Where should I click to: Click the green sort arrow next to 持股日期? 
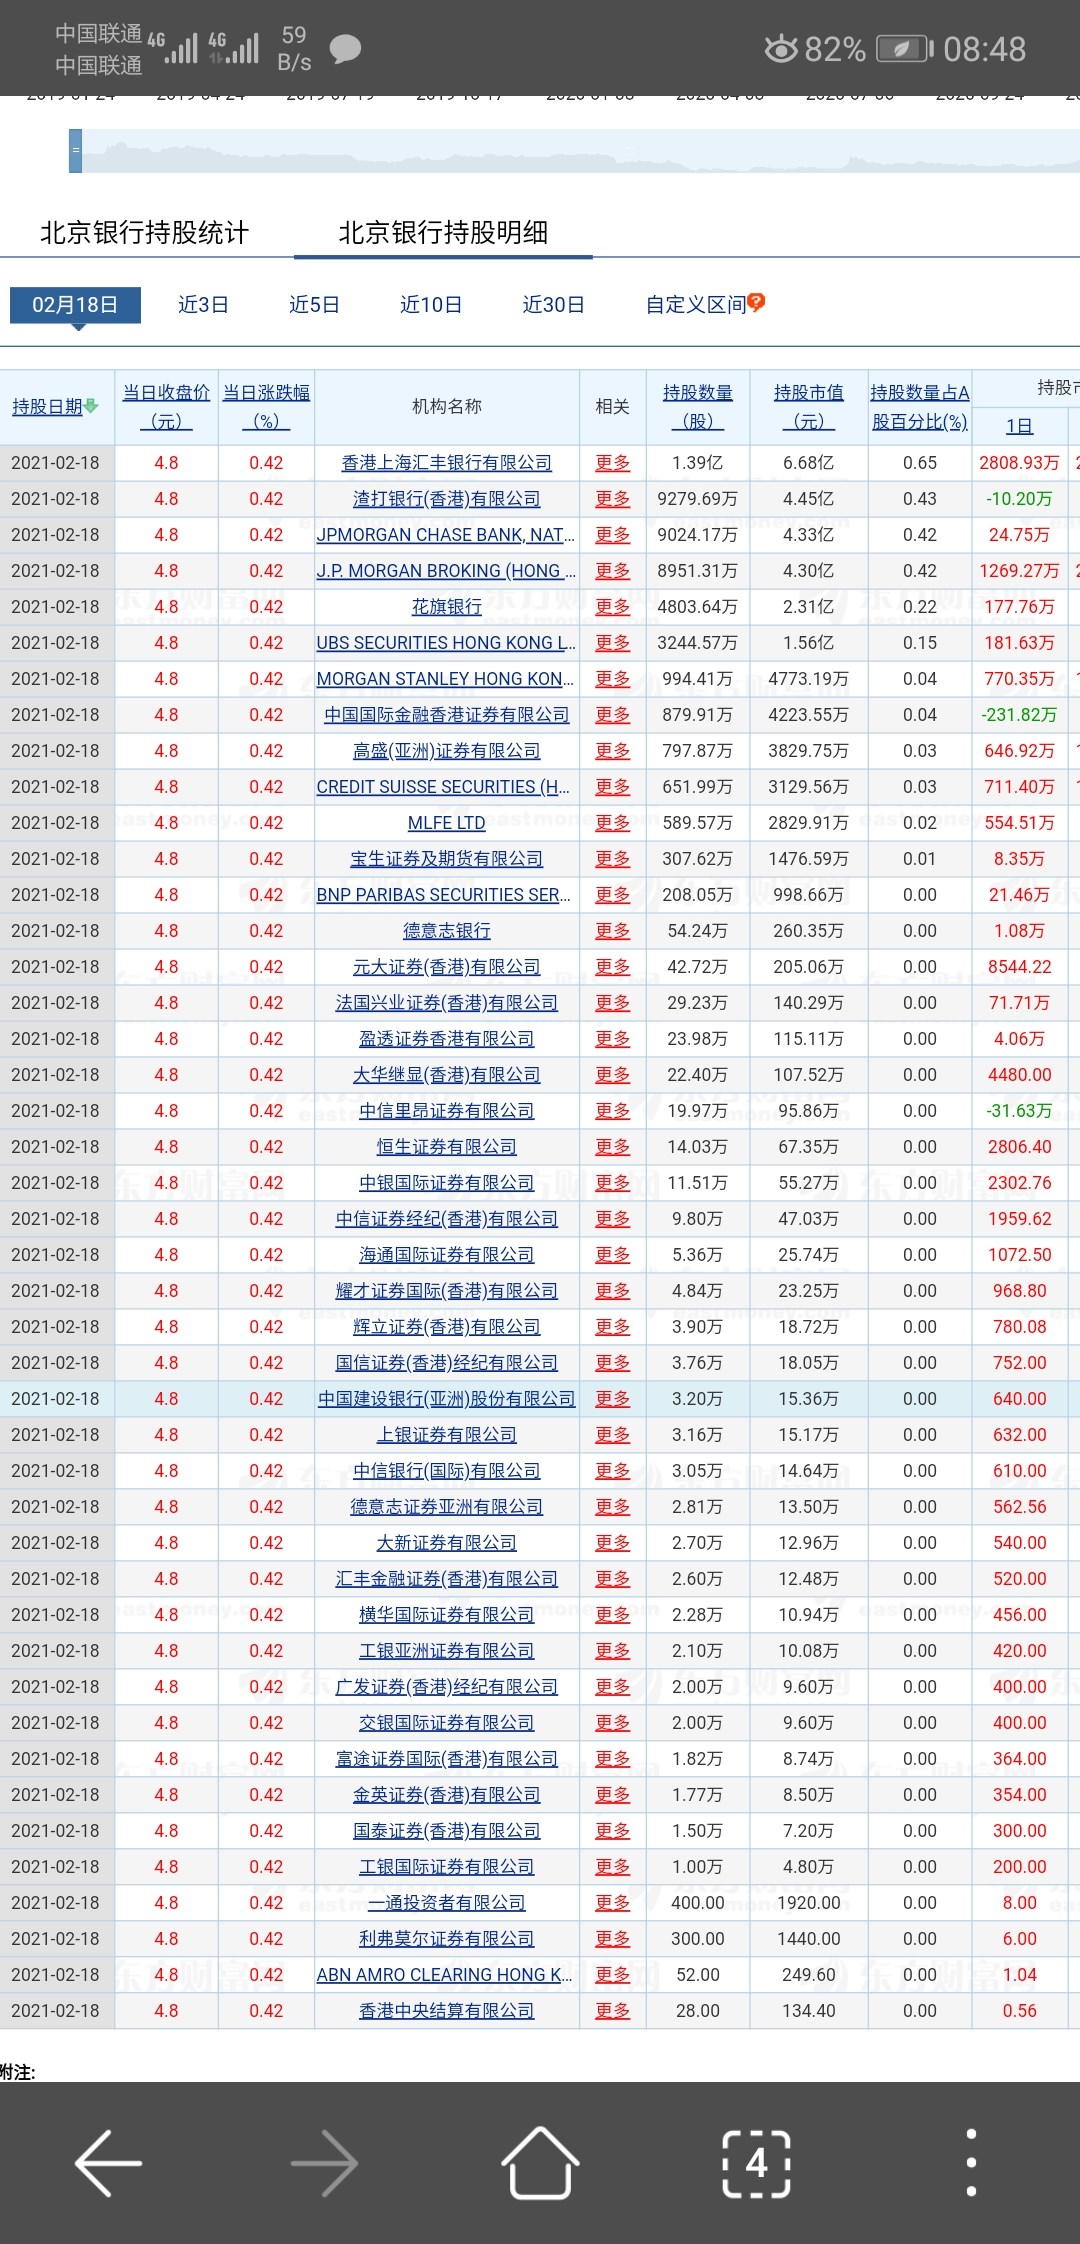click(x=91, y=406)
